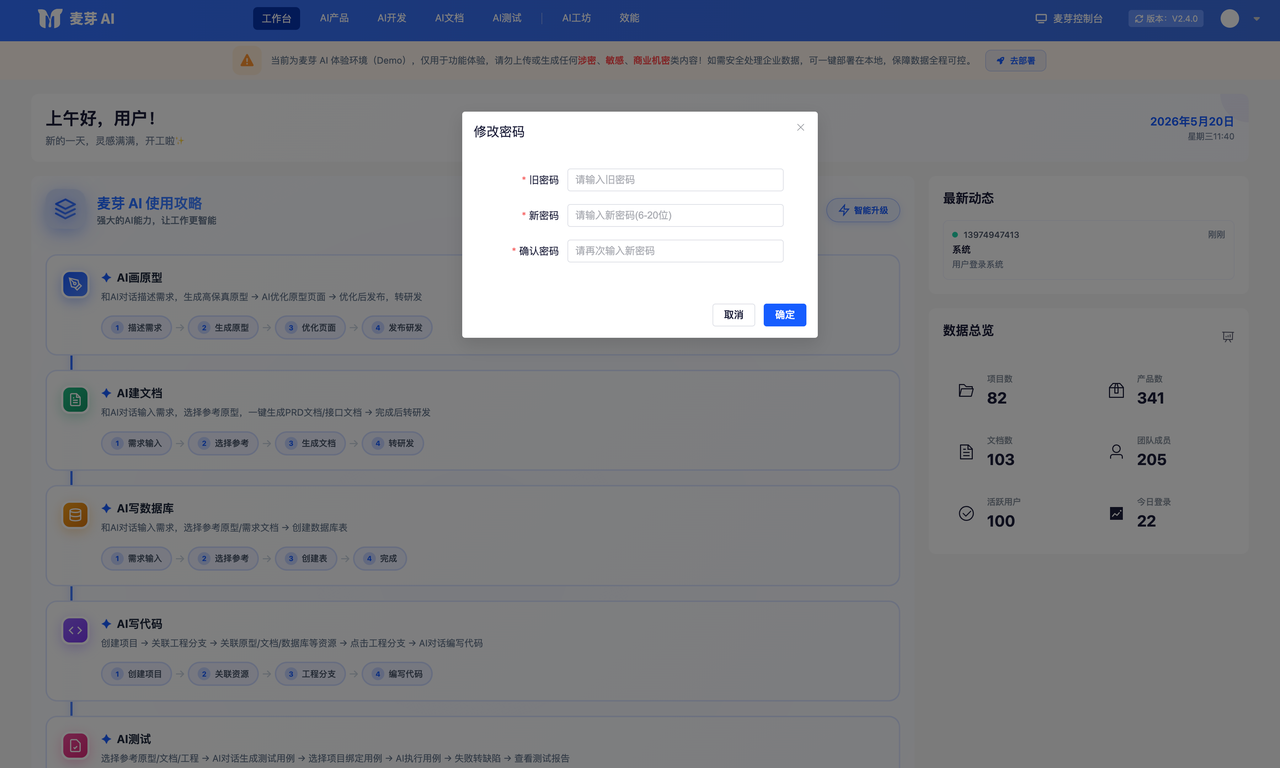Click the 用户登录系统 activity text

tap(978, 265)
